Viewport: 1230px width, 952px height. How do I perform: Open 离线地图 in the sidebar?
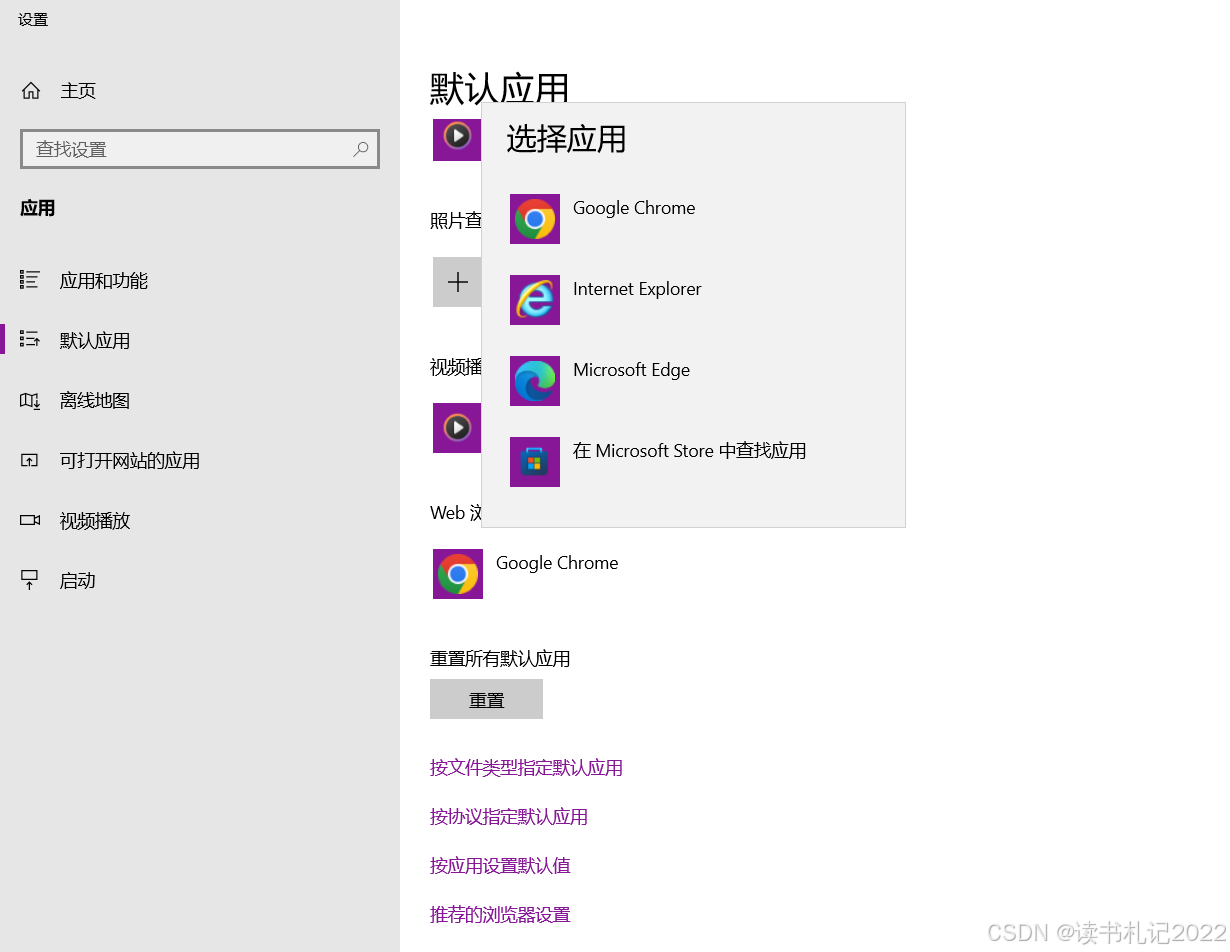[95, 401]
